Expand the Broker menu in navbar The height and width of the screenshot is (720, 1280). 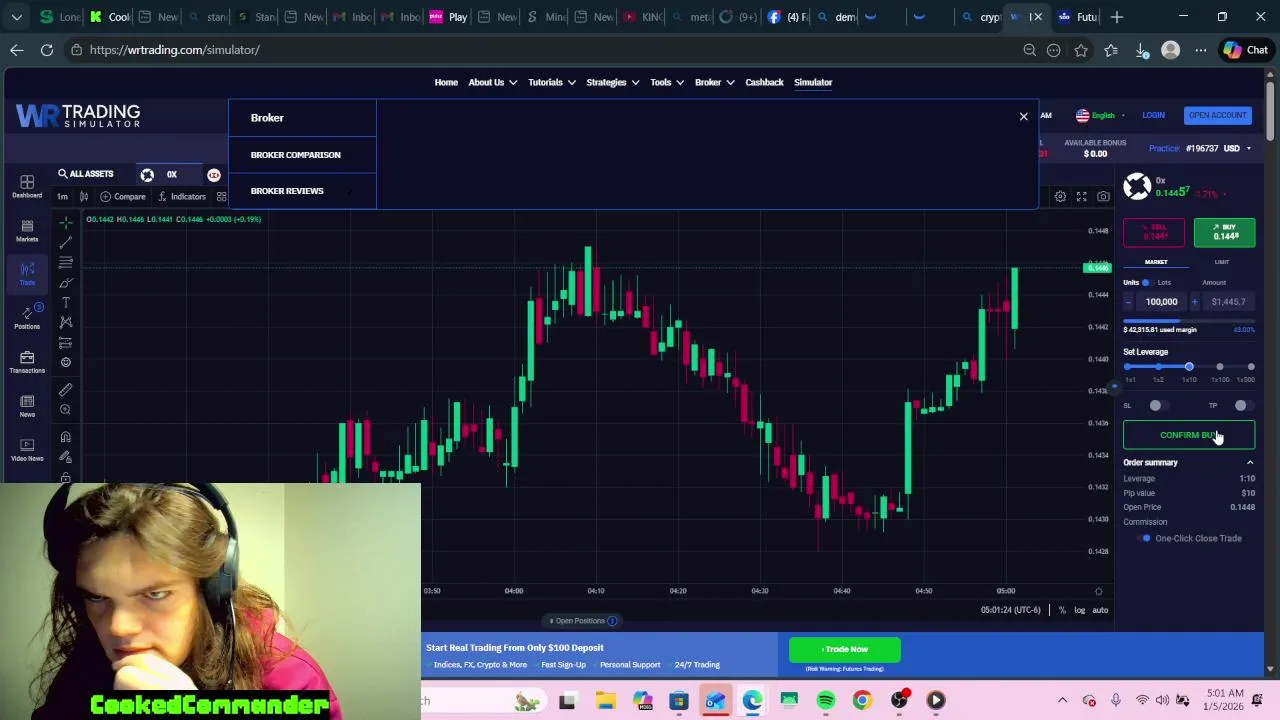point(714,82)
